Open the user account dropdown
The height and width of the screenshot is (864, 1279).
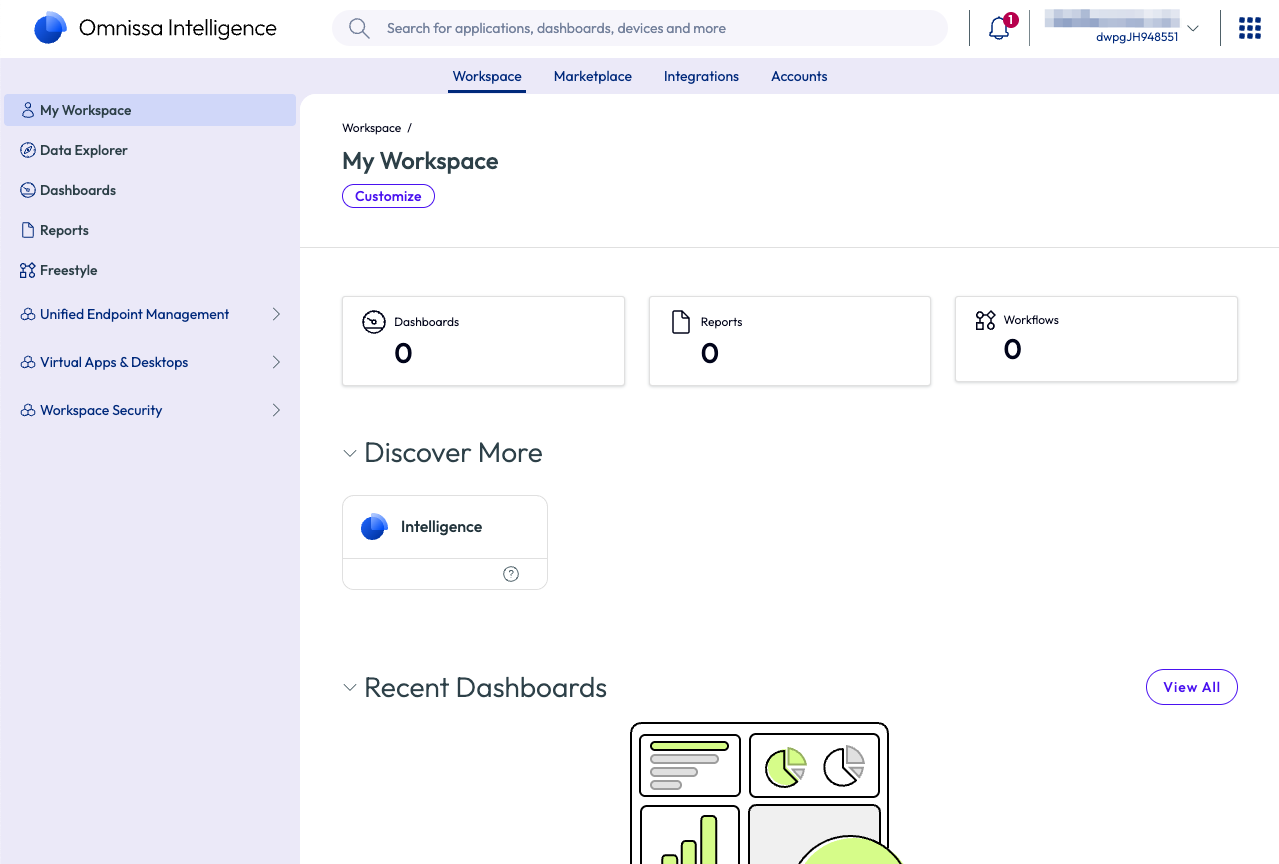pos(1192,28)
